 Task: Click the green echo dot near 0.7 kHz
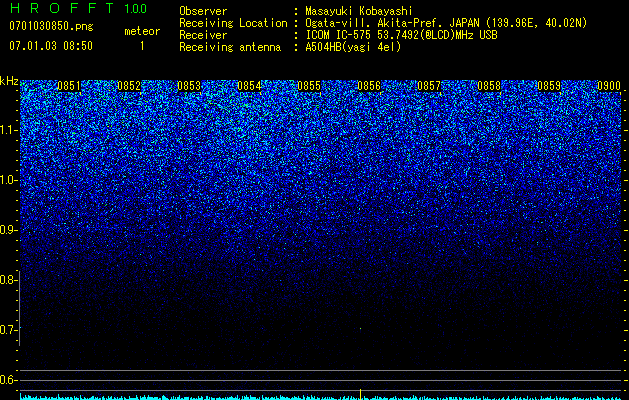pyautogui.click(x=360, y=329)
